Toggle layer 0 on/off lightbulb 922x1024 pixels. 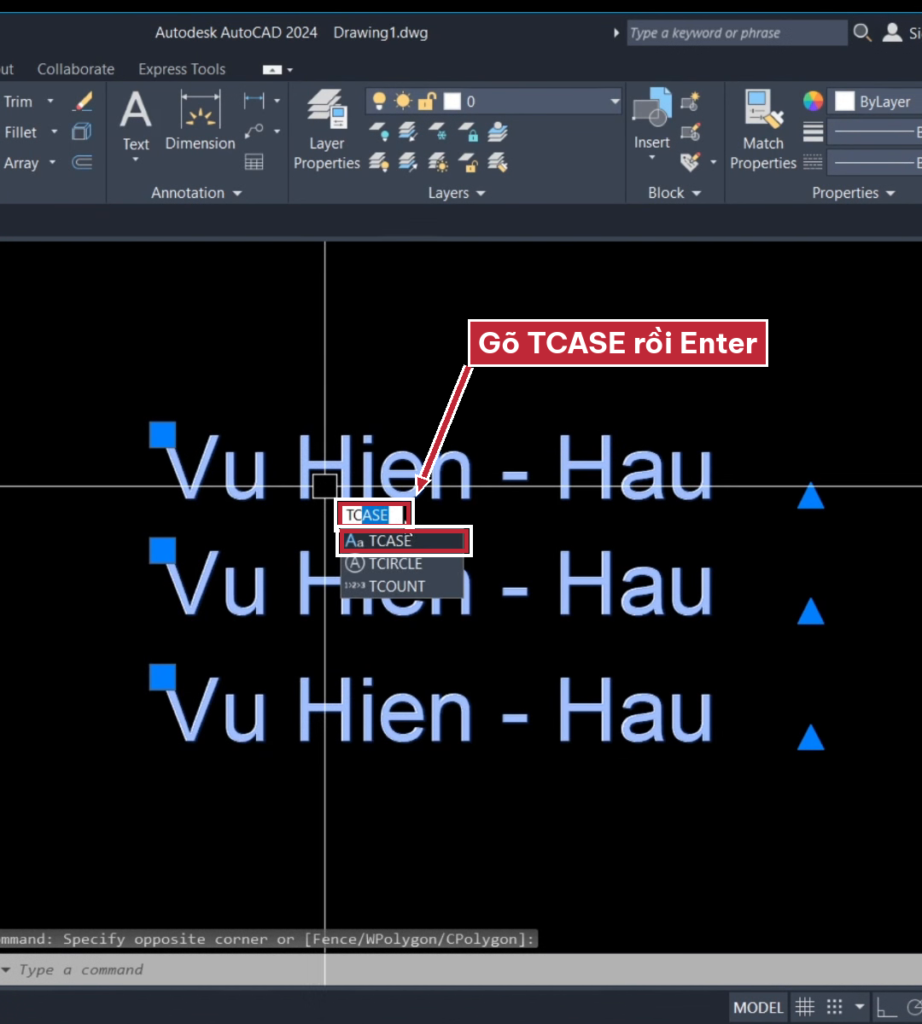[x=379, y=101]
